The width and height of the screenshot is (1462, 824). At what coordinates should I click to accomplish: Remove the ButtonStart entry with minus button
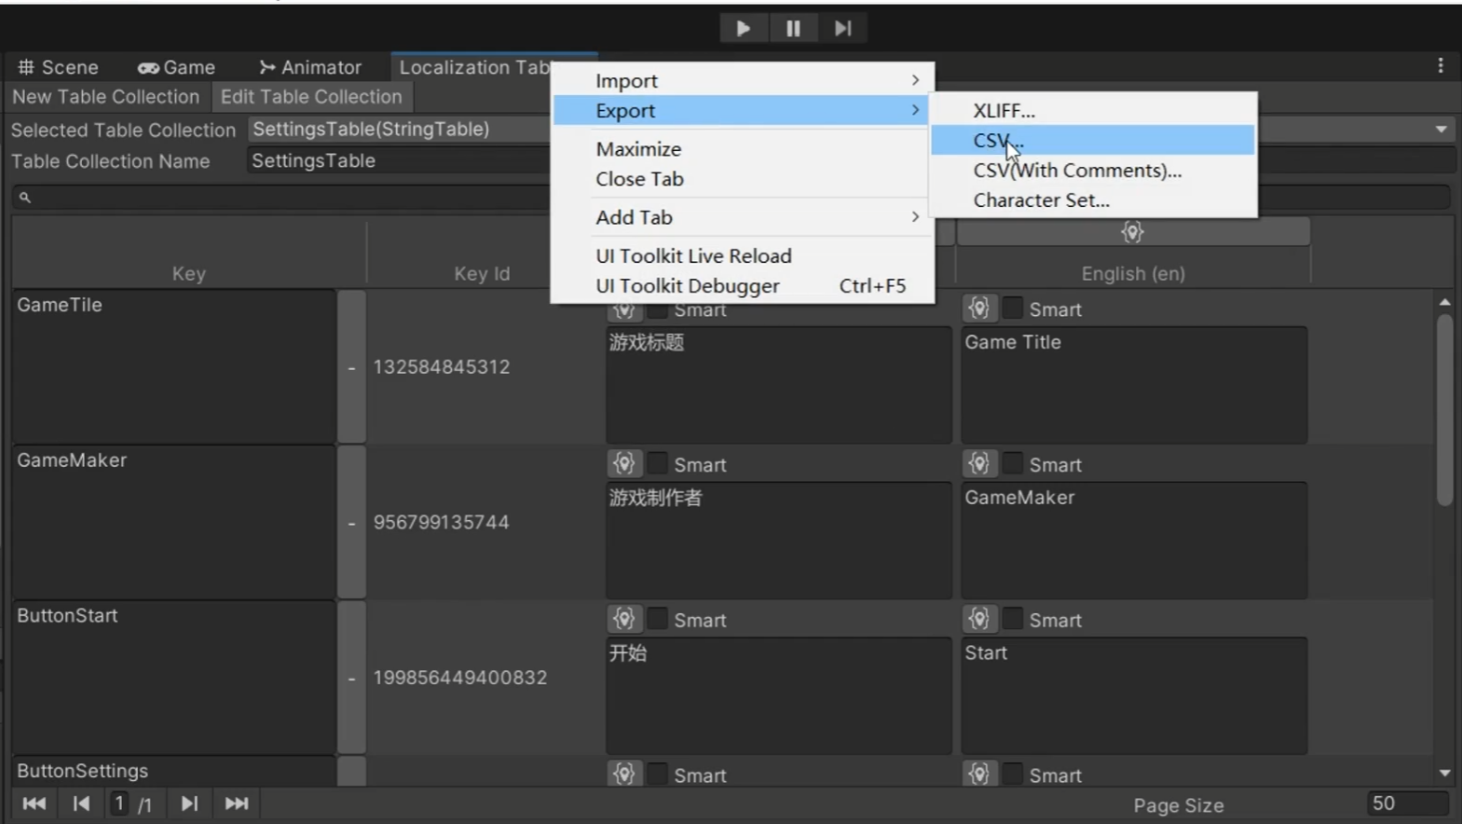pyautogui.click(x=351, y=678)
